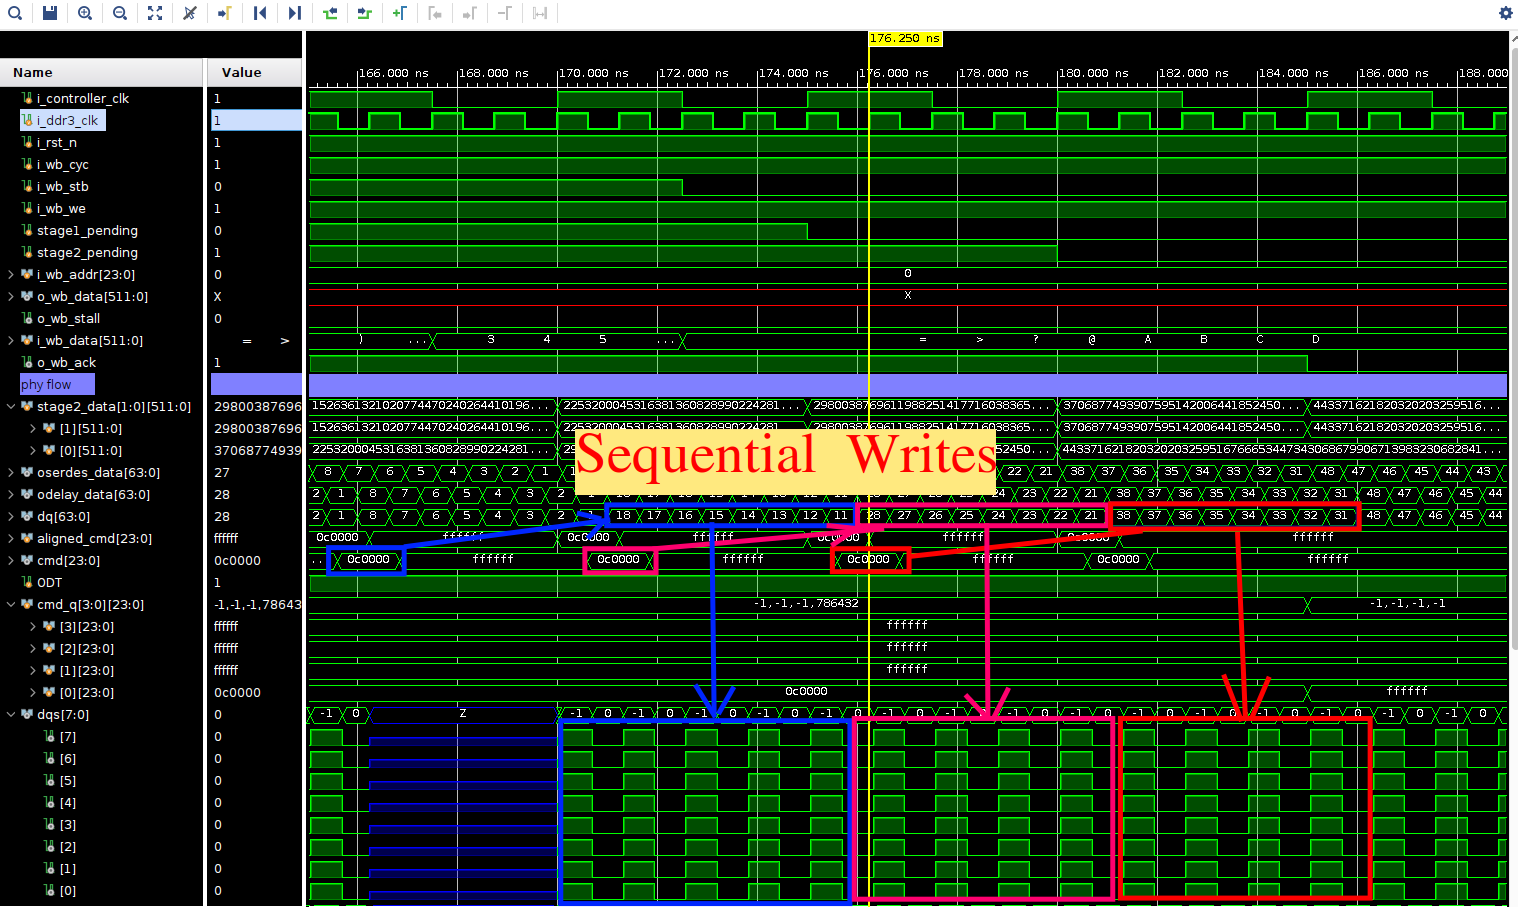The image size is (1518, 907).
Task: Add a marker to the waveform
Action: click(x=400, y=13)
